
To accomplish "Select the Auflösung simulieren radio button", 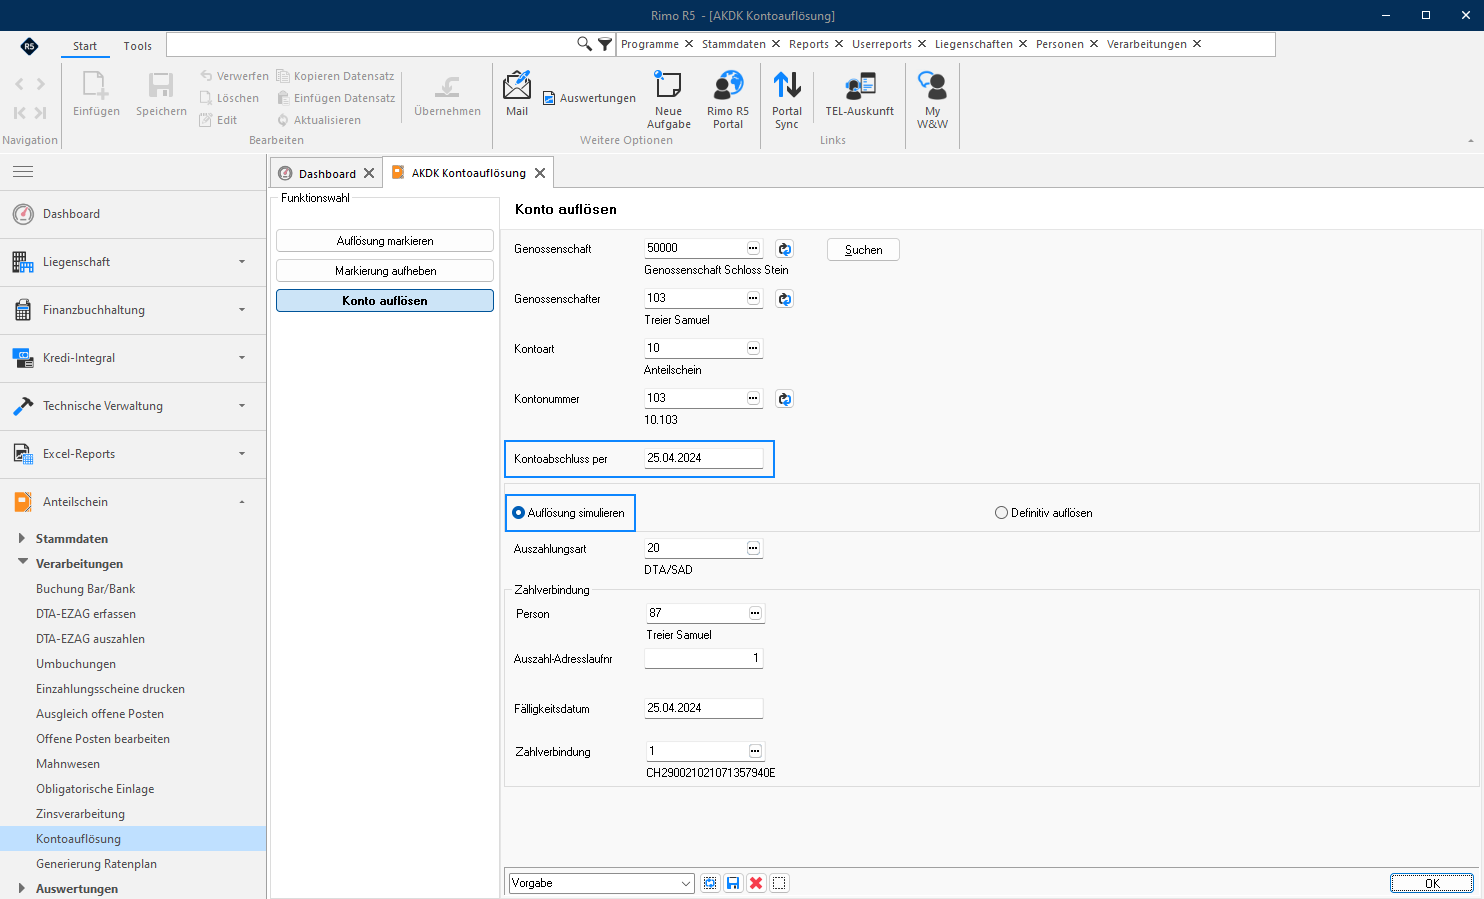I will point(519,513).
